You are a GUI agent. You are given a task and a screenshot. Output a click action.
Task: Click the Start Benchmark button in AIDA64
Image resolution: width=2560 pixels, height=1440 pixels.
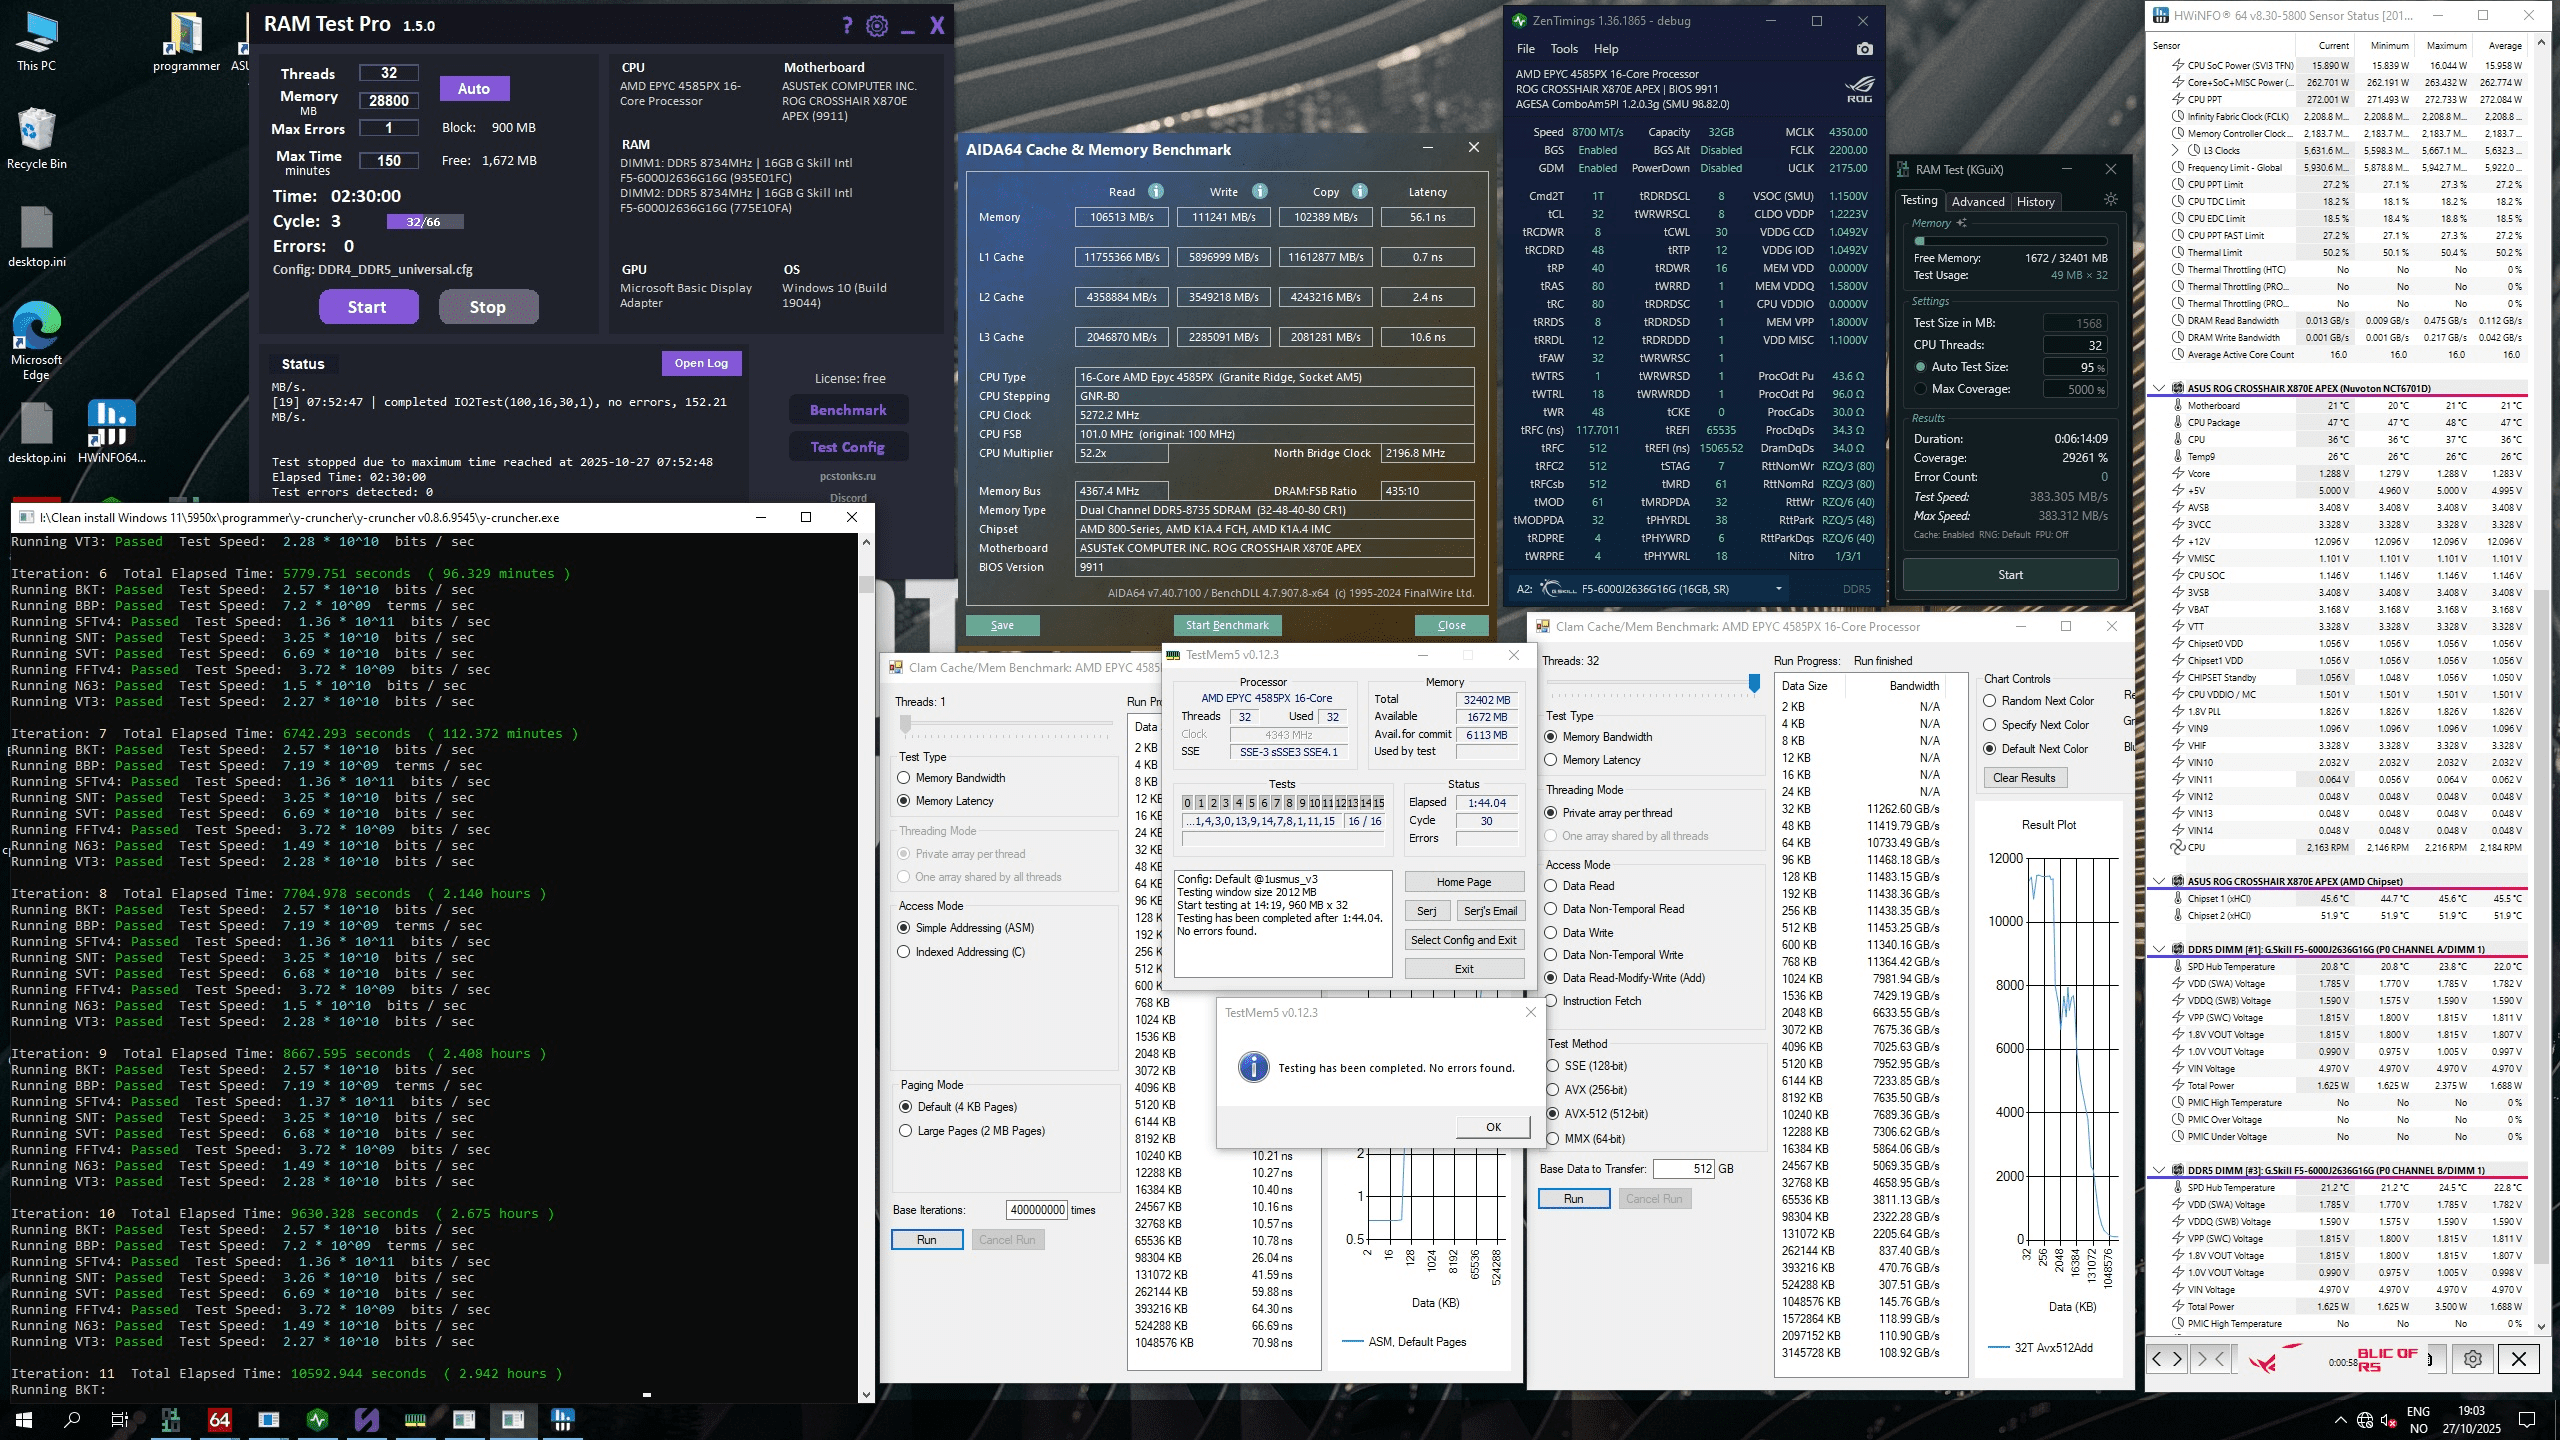click(x=1226, y=625)
